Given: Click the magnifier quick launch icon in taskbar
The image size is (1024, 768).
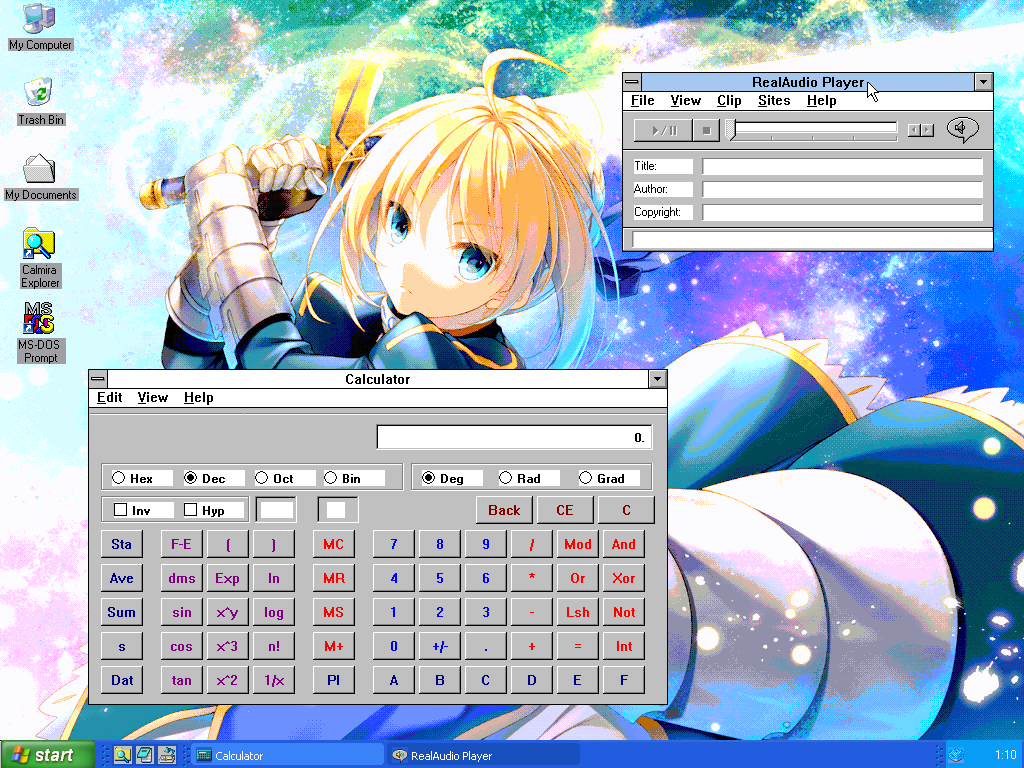Looking at the screenshot, I should click(123, 755).
